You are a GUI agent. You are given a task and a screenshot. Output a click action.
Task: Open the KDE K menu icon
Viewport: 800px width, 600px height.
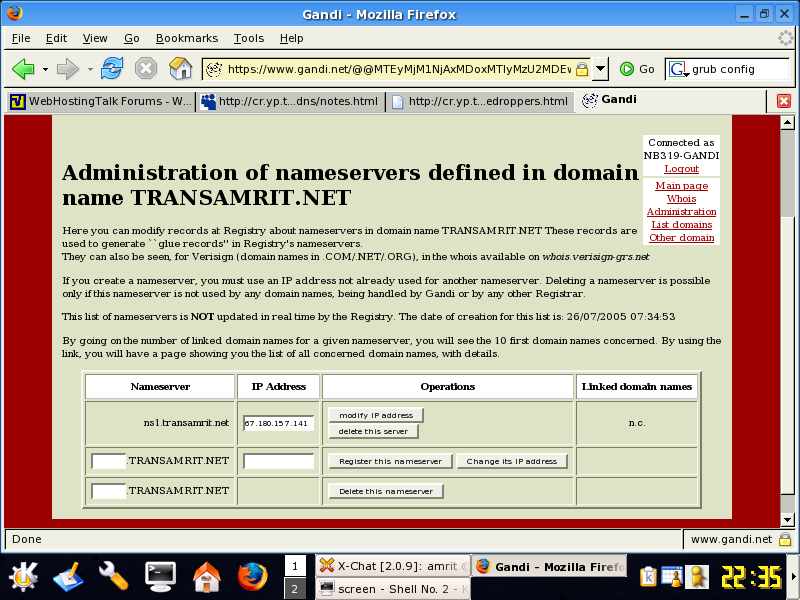click(23, 577)
